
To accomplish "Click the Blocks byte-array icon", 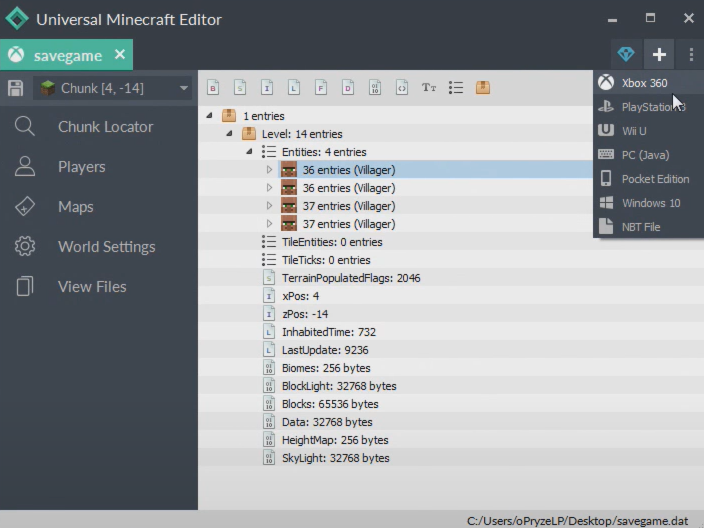I will pyautogui.click(x=268, y=404).
